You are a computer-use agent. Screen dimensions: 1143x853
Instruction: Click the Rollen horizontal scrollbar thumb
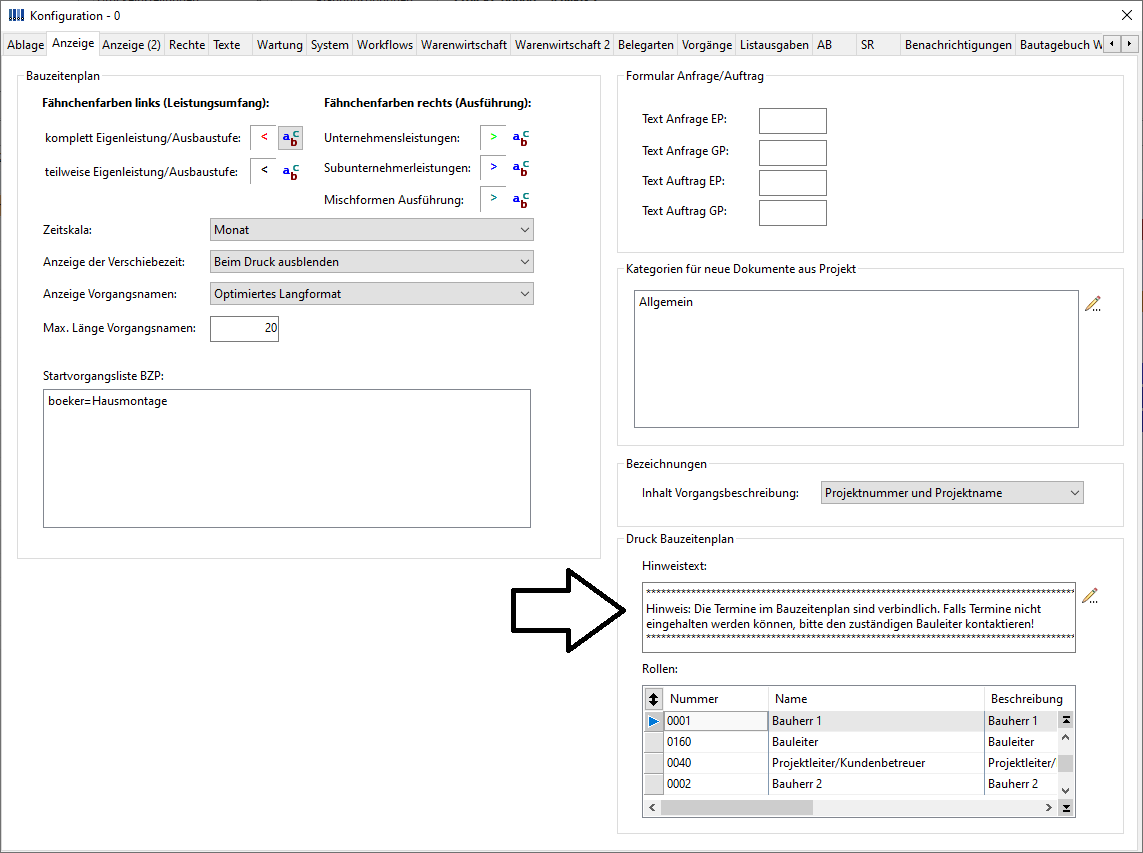pyautogui.click(x=736, y=808)
